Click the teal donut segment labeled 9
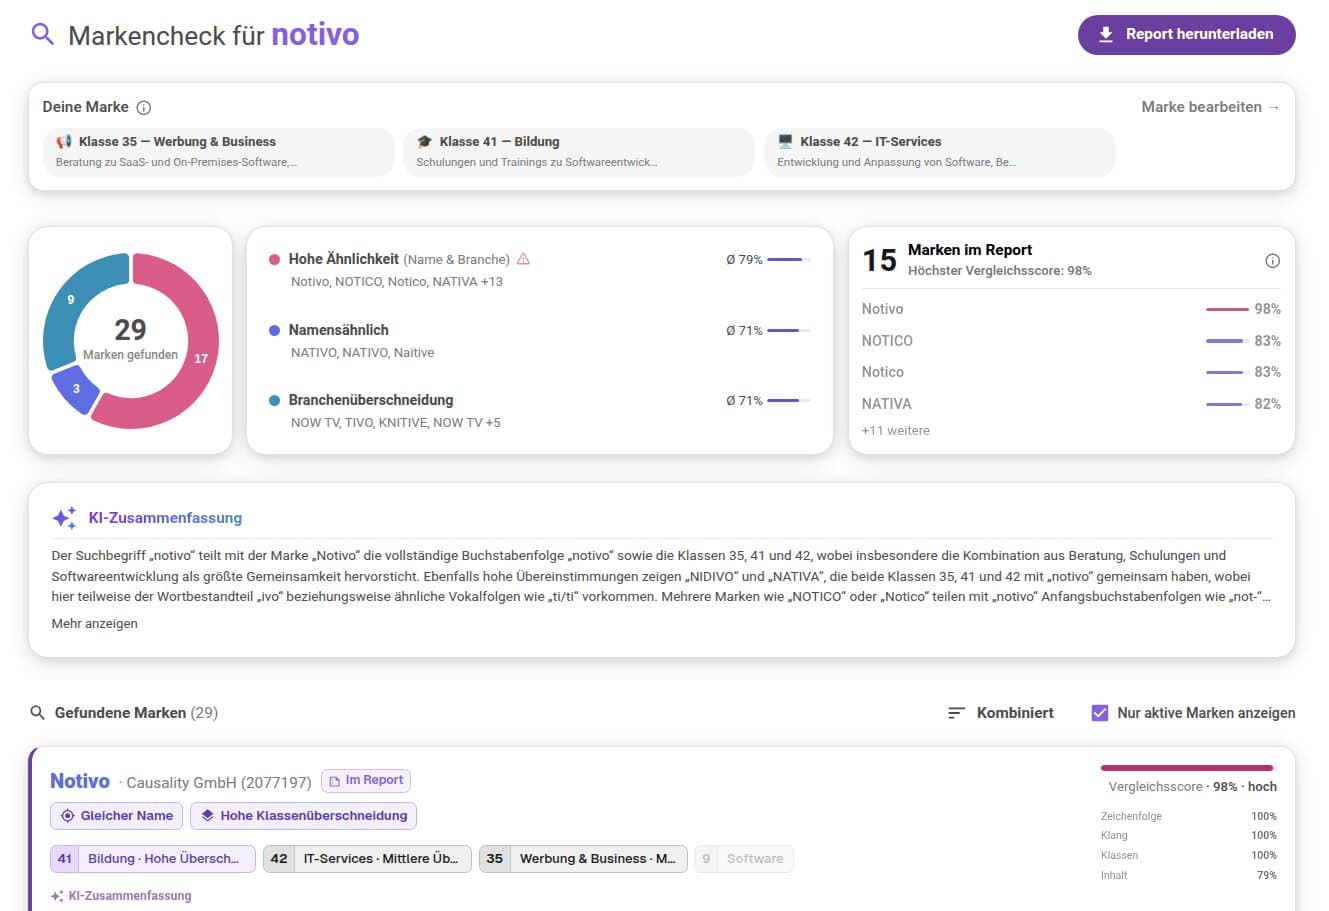 pyautogui.click(x=70, y=300)
